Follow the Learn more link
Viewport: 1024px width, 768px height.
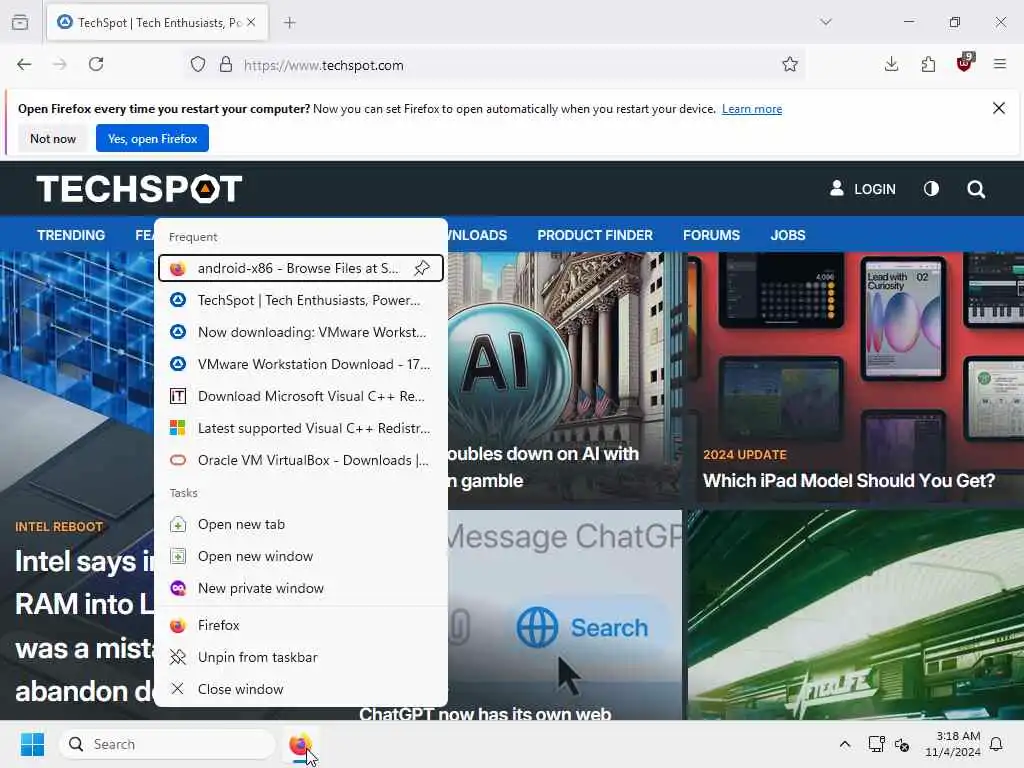(752, 108)
